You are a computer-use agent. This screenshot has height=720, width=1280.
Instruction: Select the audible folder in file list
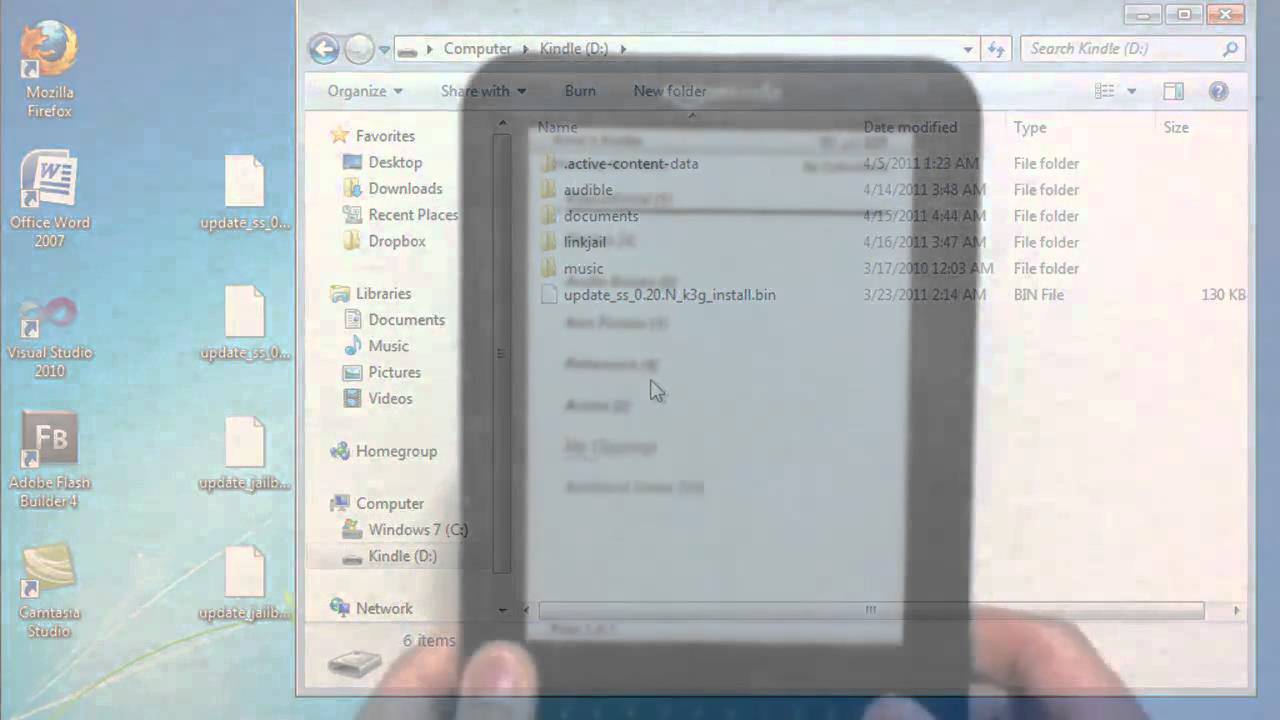[588, 190]
